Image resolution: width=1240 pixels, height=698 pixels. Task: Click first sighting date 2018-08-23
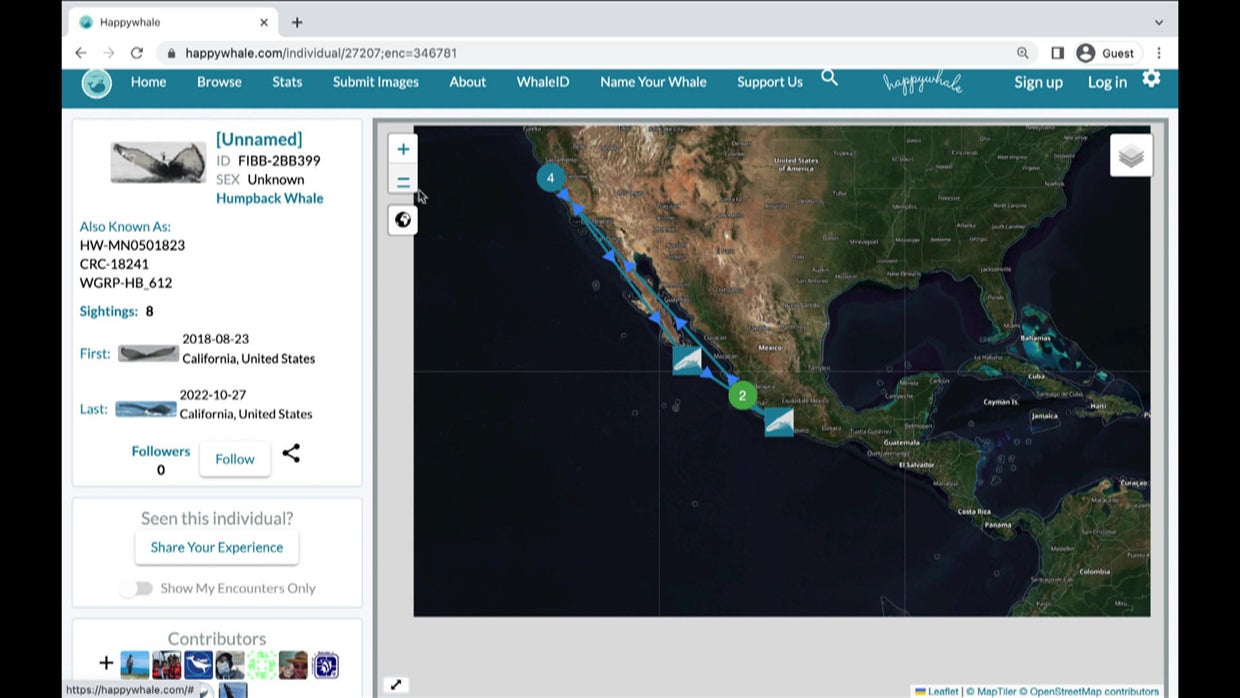(215, 339)
